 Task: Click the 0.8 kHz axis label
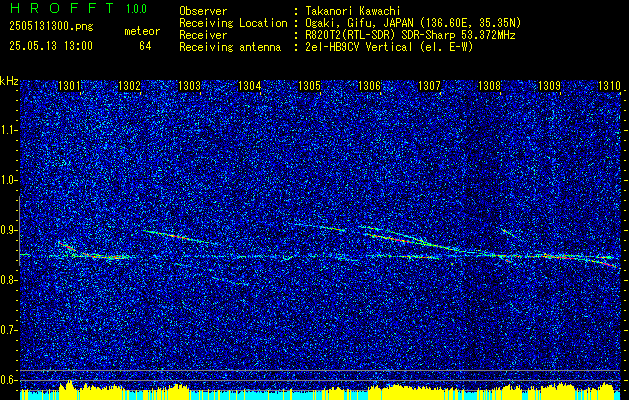point(8,280)
